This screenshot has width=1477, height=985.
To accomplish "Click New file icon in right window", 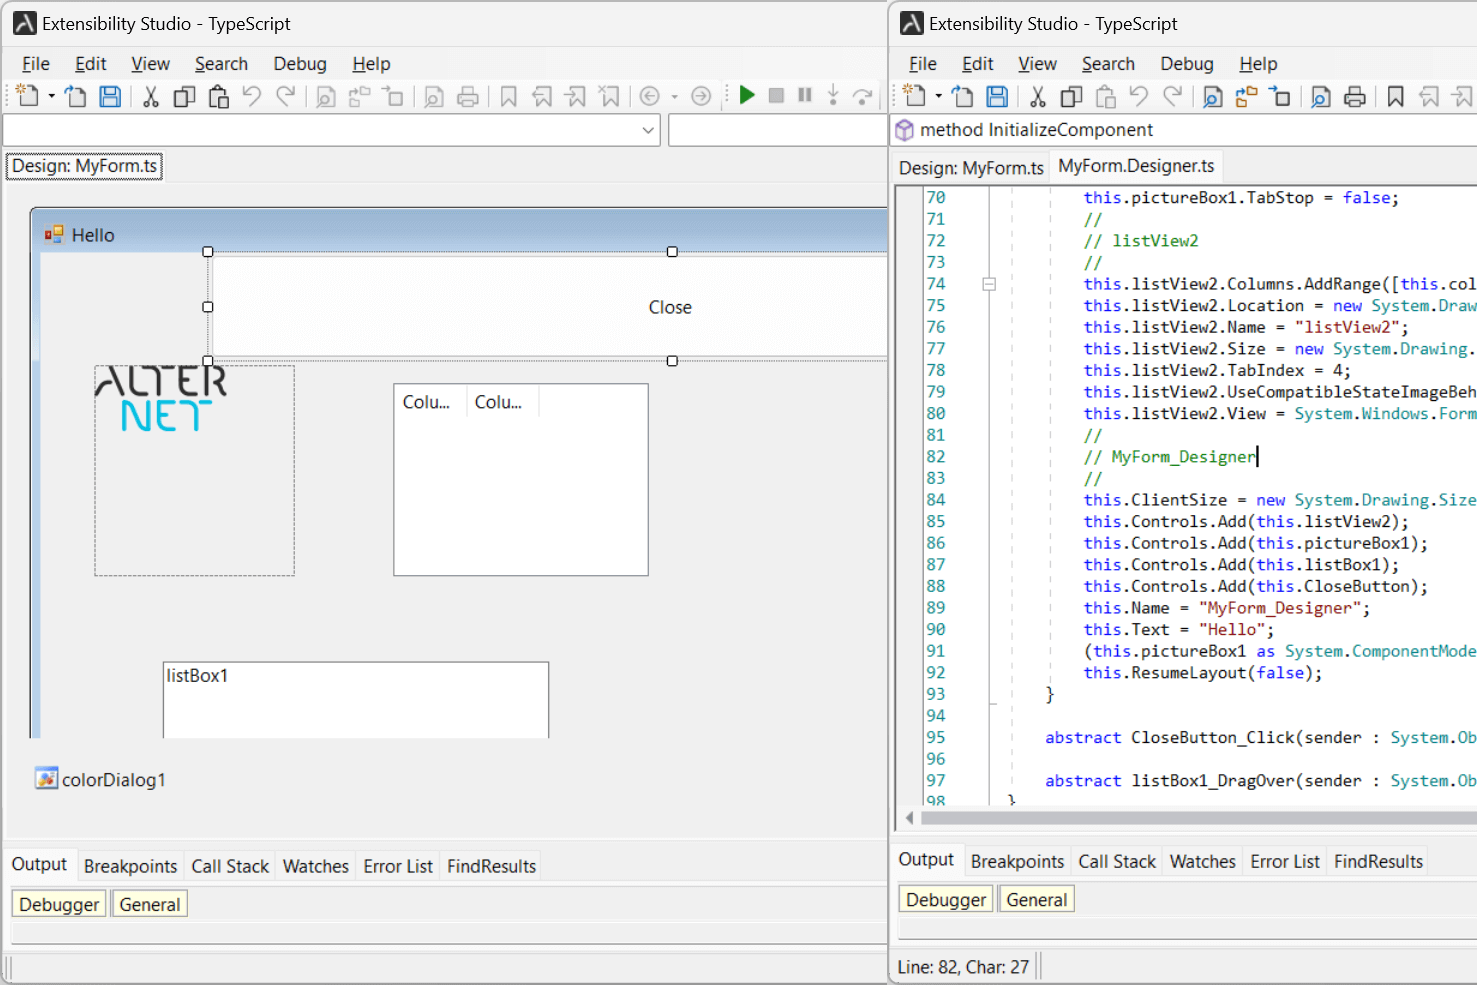I will tap(915, 96).
